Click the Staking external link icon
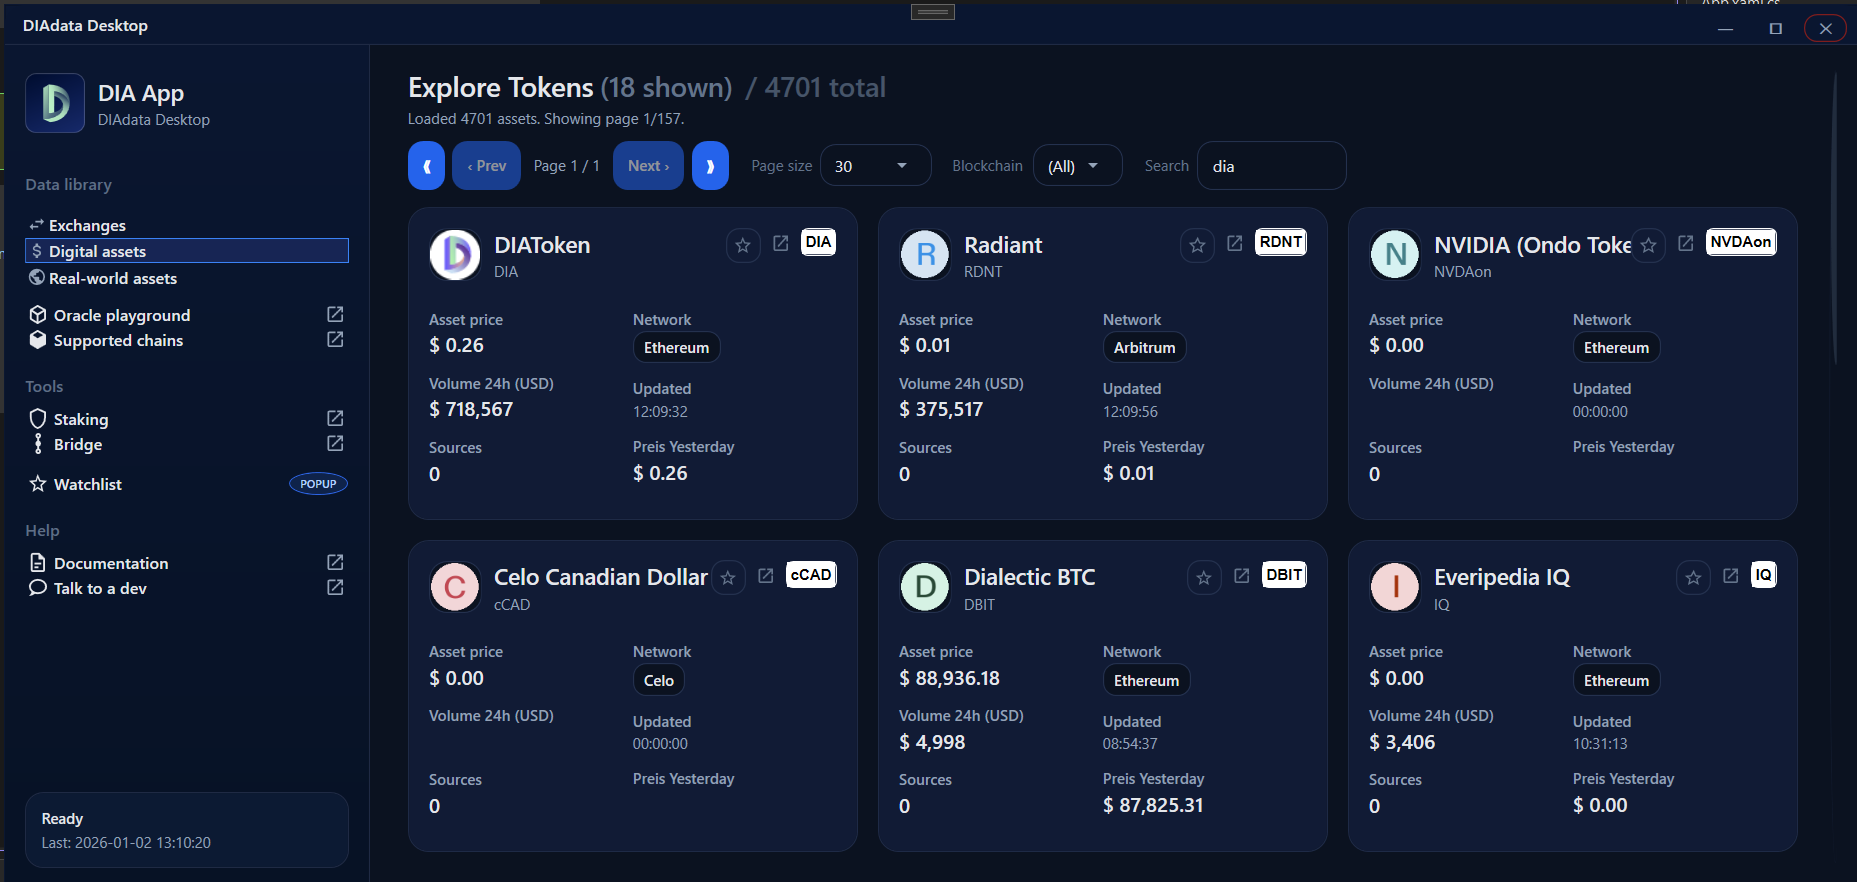Screen dimensions: 1857x882 [x=335, y=418]
